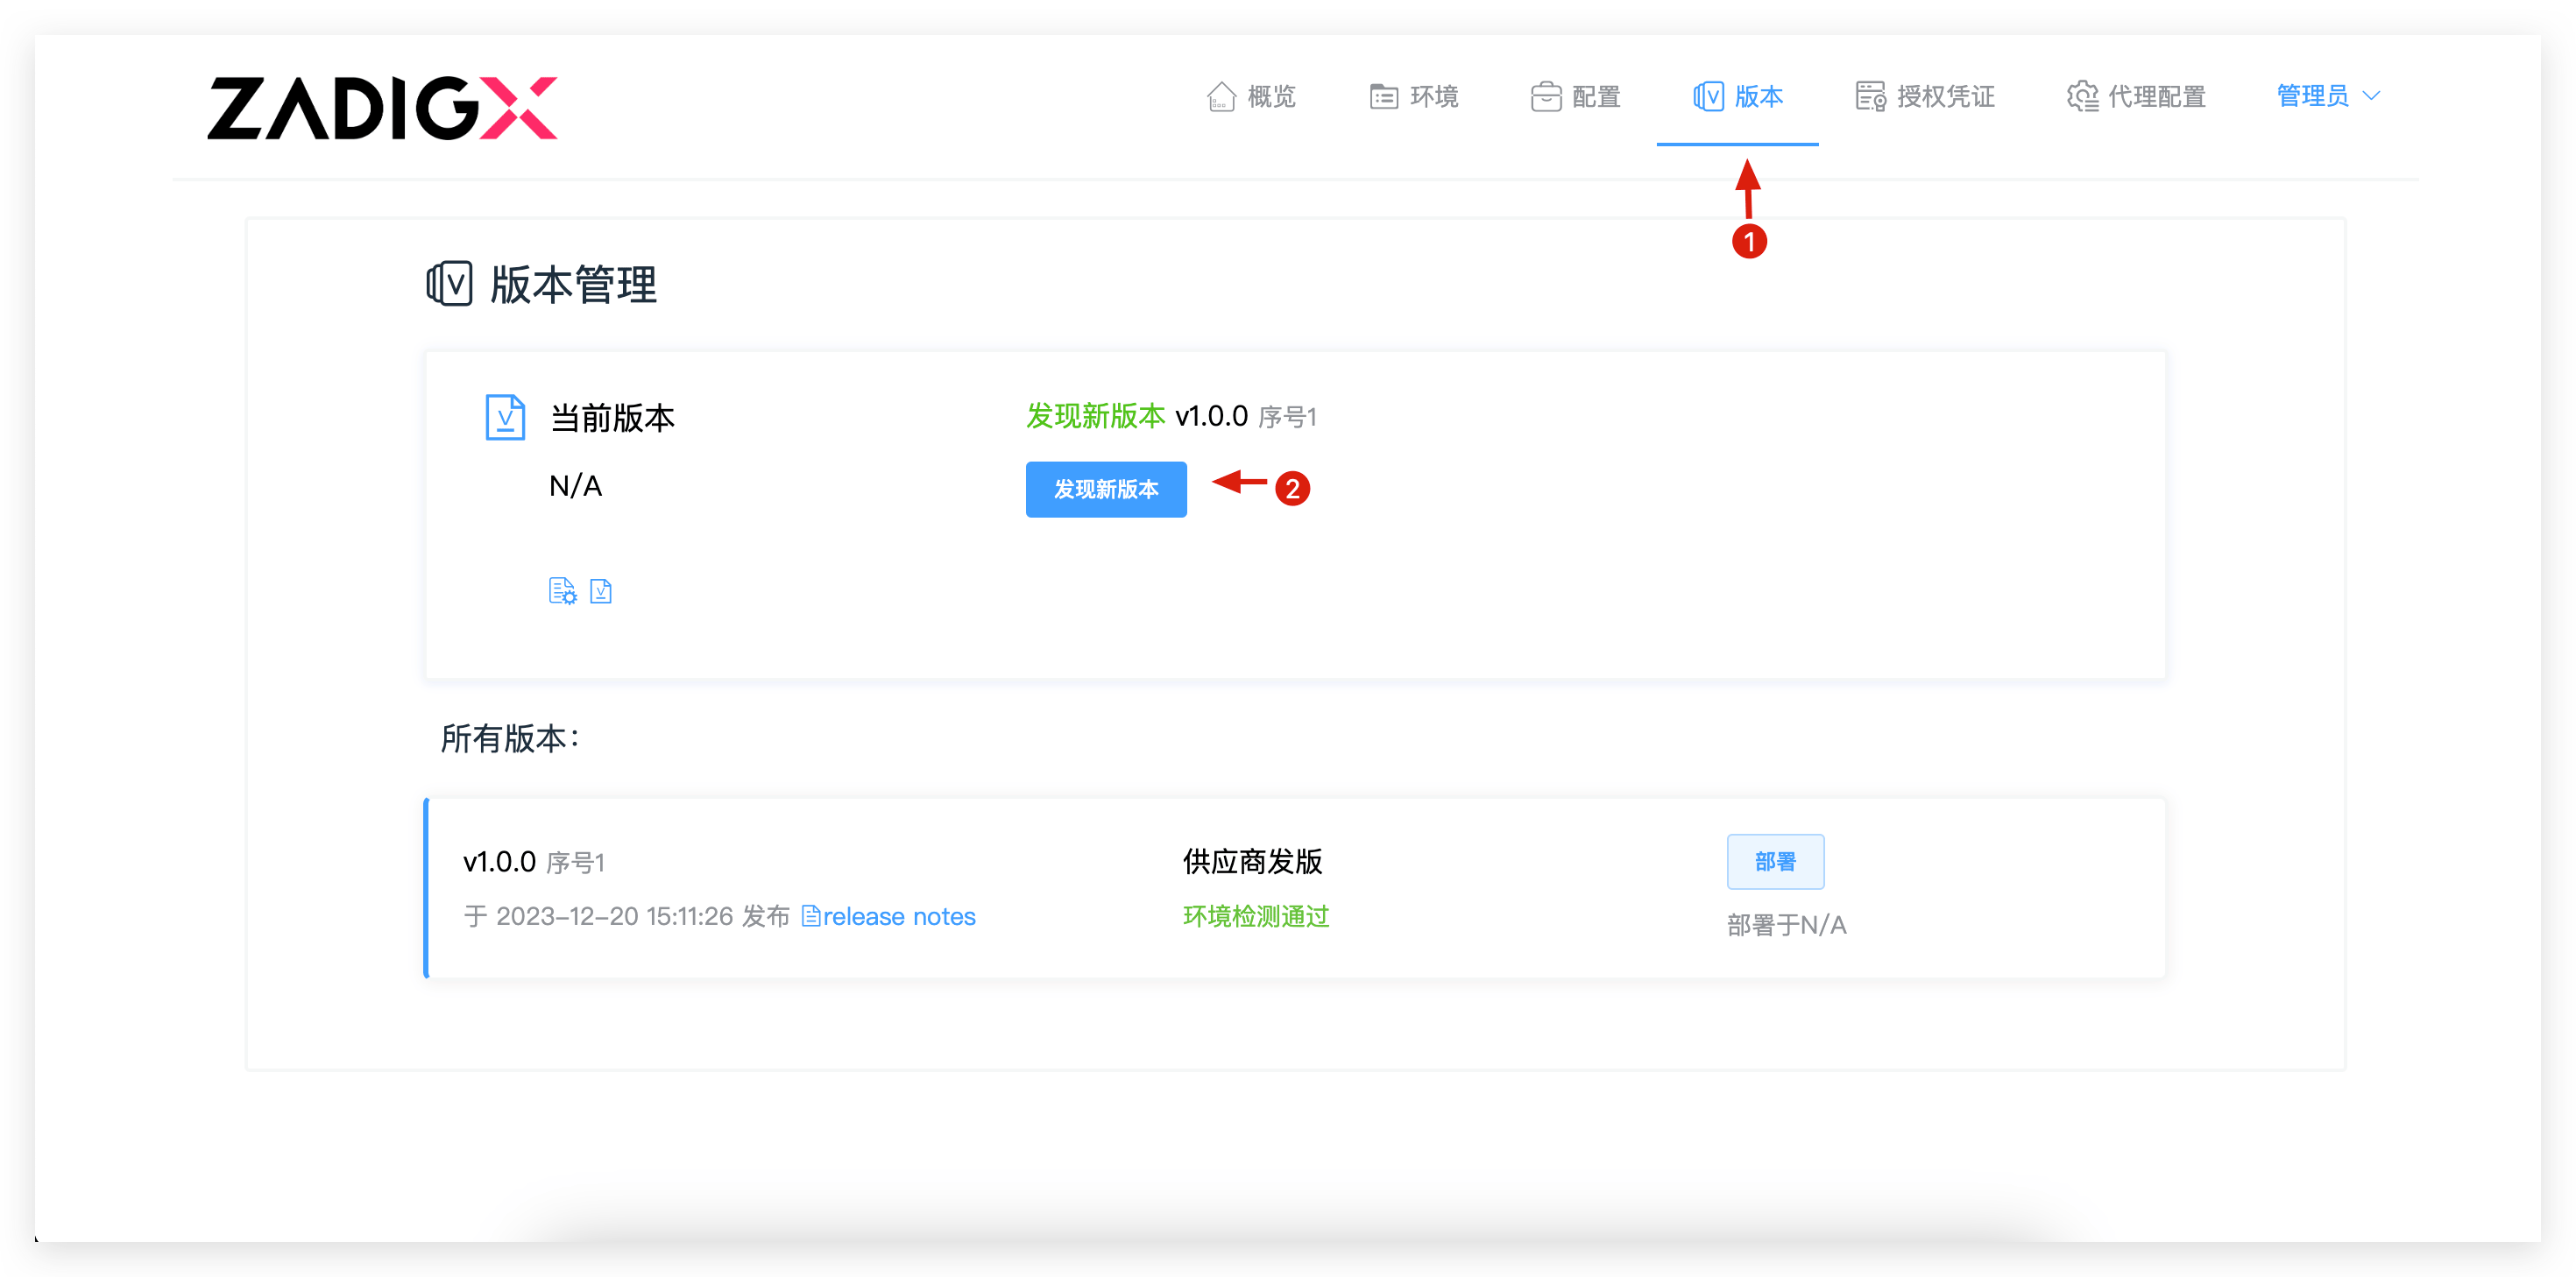Open the 管理员 user menu label
2576x1277 pixels.
click(x=2312, y=96)
